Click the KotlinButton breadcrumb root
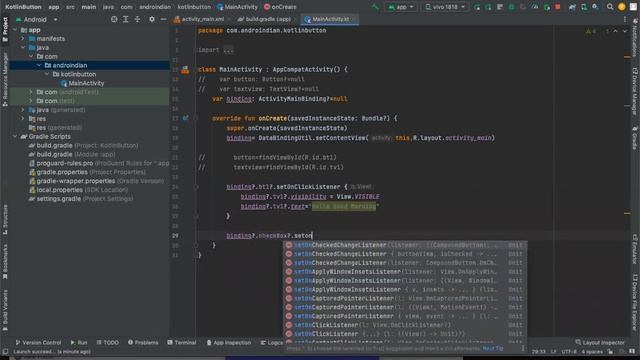640x360 pixels. click(23, 7)
